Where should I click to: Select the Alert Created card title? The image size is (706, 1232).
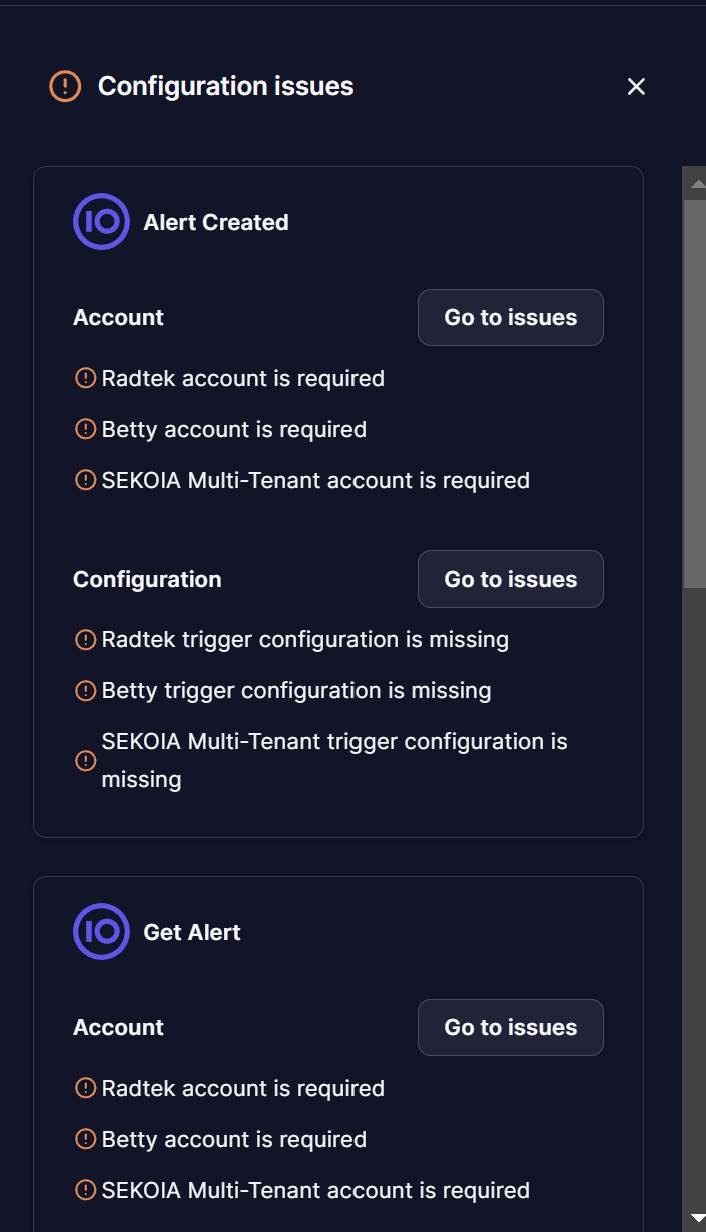[x=216, y=222]
